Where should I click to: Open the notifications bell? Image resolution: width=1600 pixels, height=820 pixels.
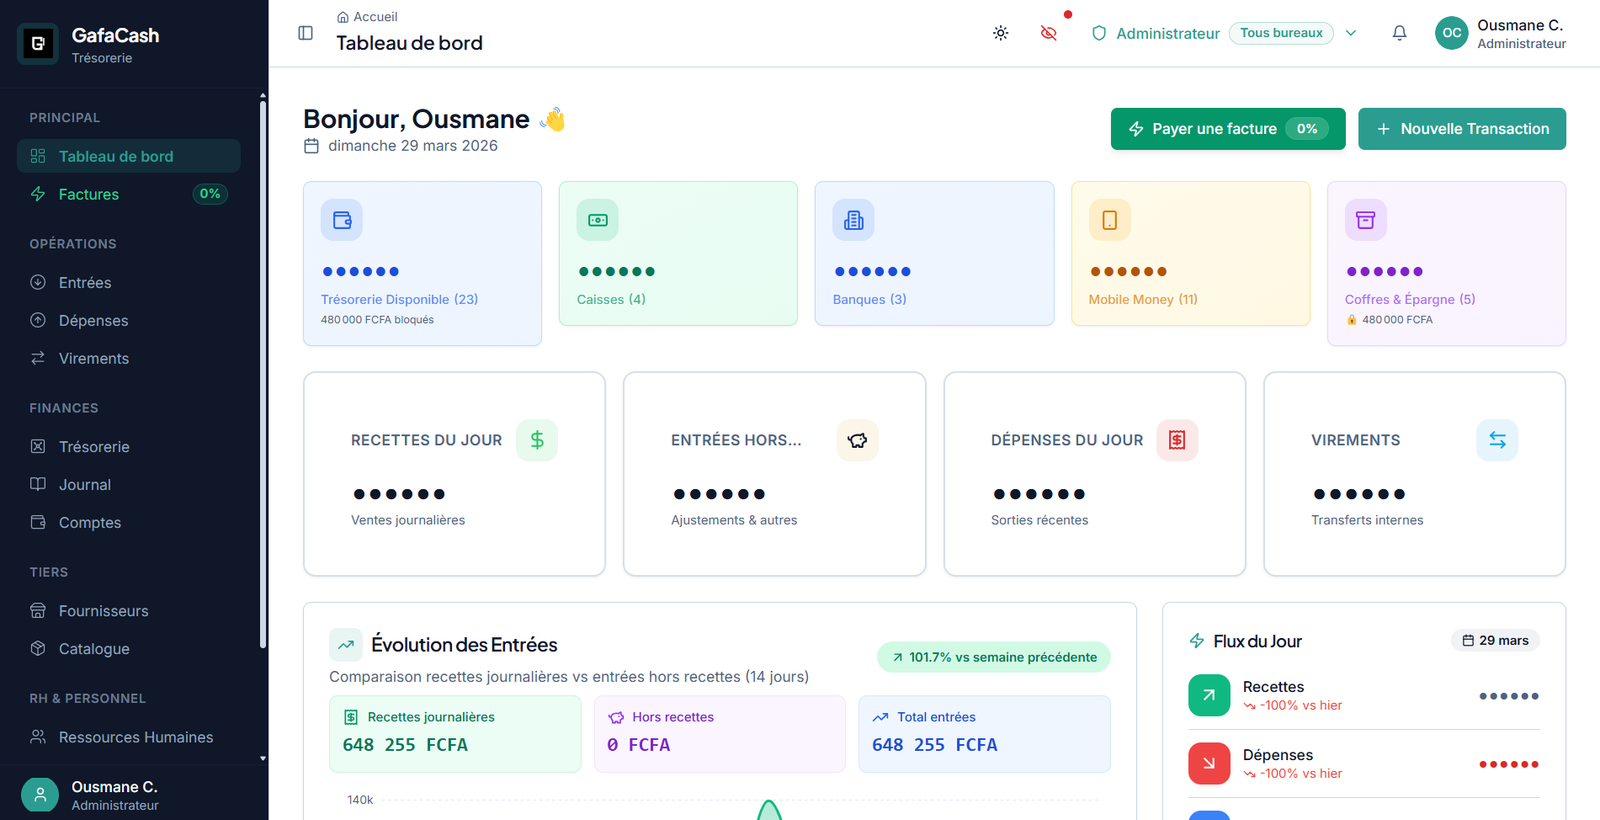1399,33
